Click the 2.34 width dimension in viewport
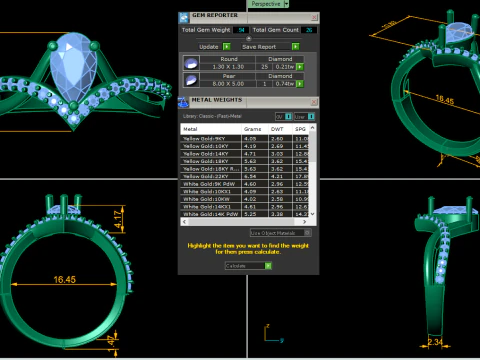Screen dimensions: 480x360 click(x=435, y=342)
